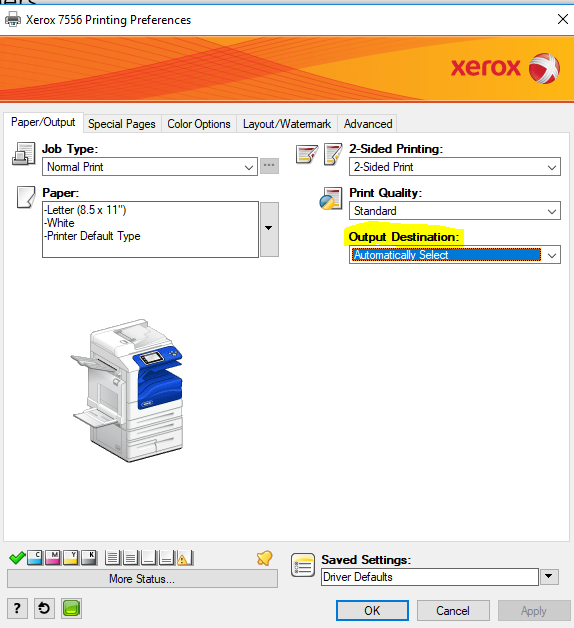This screenshot has width=574, height=628.
Task: Open the Print Quality dropdown
Action: [x=455, y=211]
